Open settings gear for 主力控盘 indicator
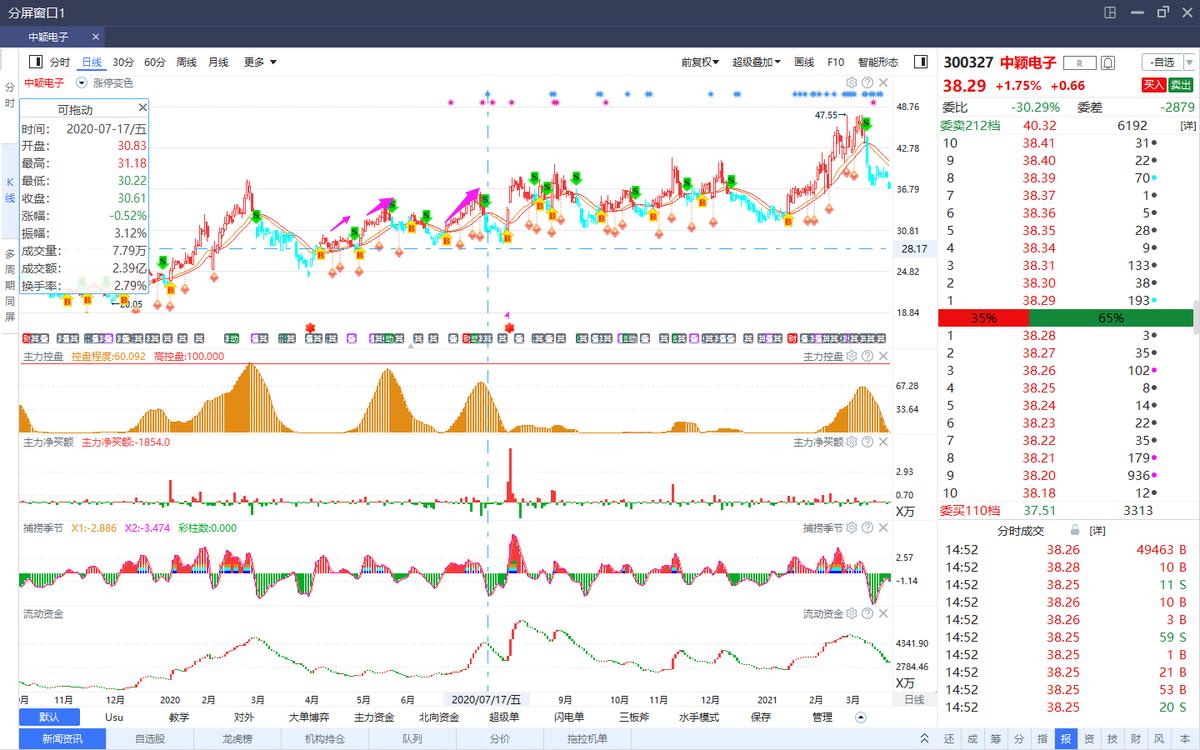 click(x=851, y=356)
